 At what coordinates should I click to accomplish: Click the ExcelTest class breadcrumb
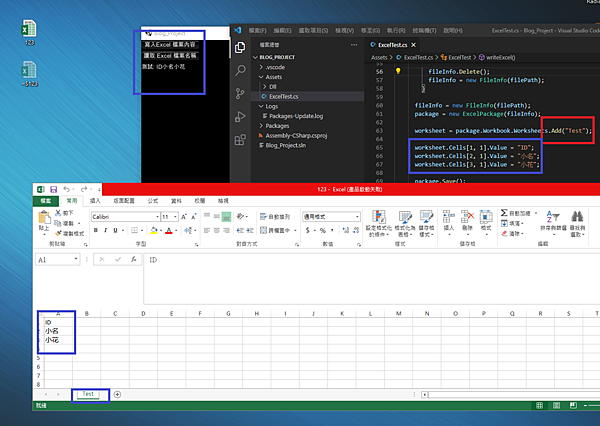tap(456, 57)
